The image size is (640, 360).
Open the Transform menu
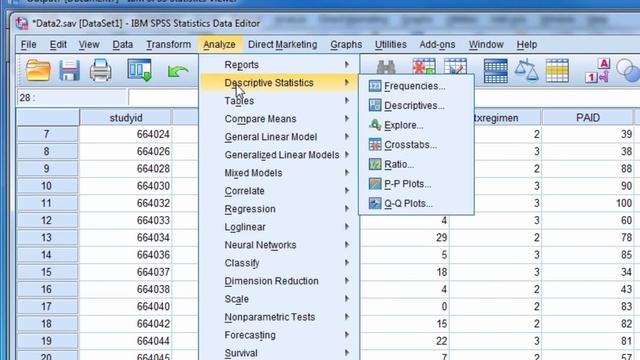169,44
